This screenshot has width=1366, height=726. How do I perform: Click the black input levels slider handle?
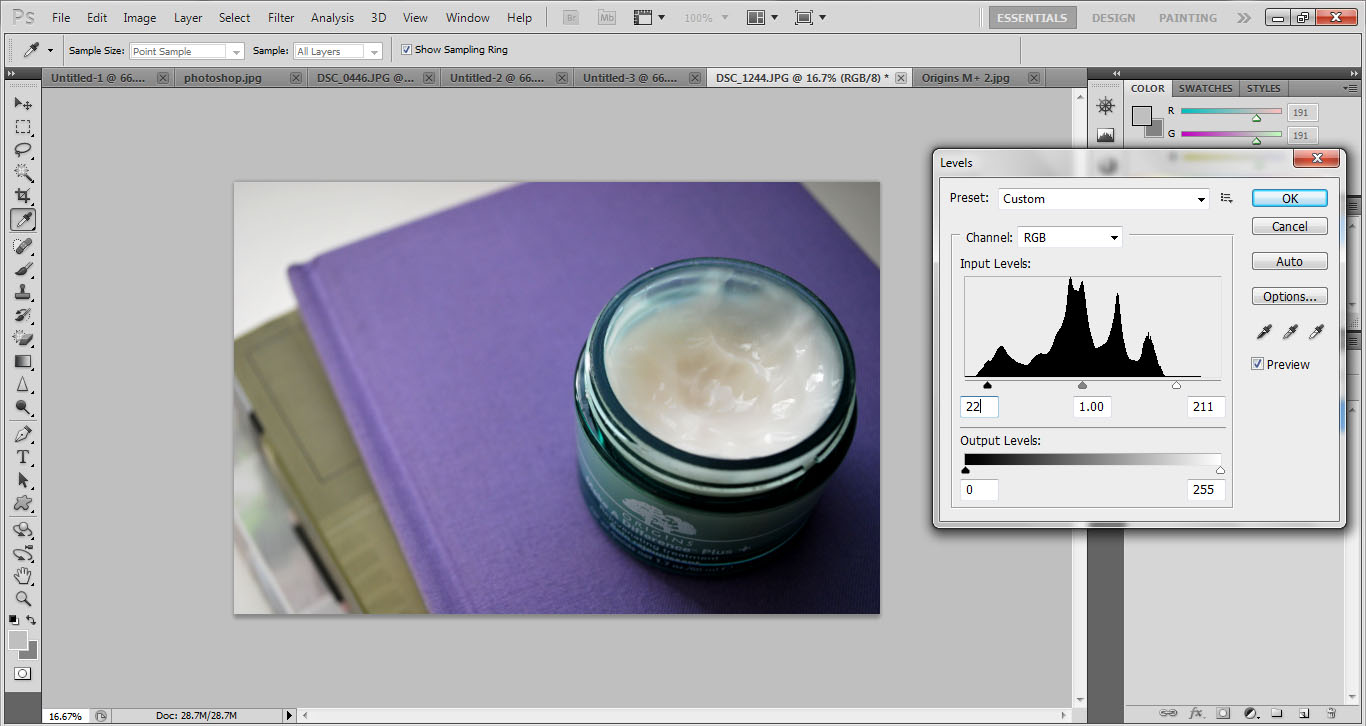987,385
